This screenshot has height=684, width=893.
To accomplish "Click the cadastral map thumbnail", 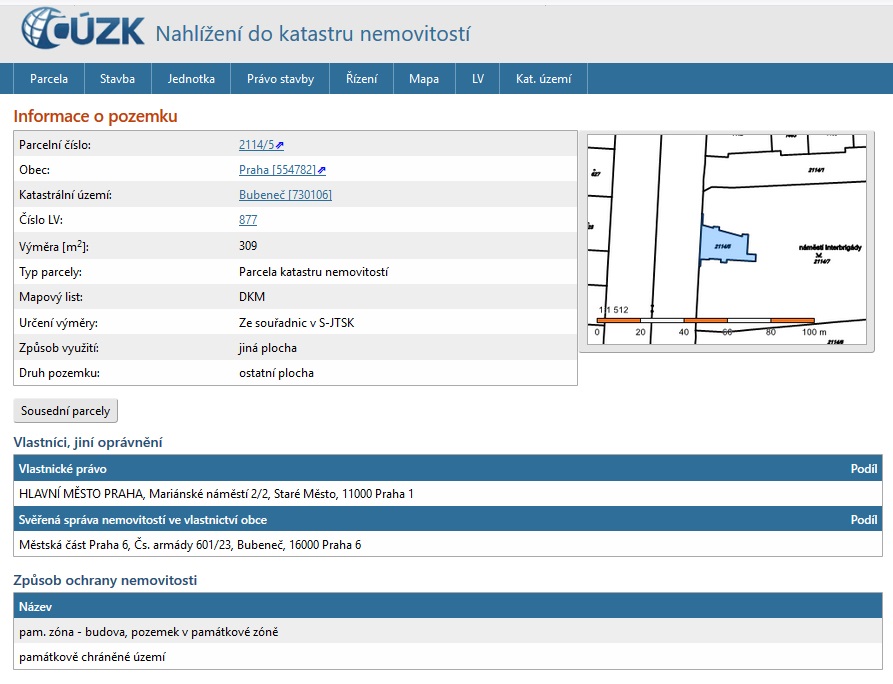I will coord(727,240).
